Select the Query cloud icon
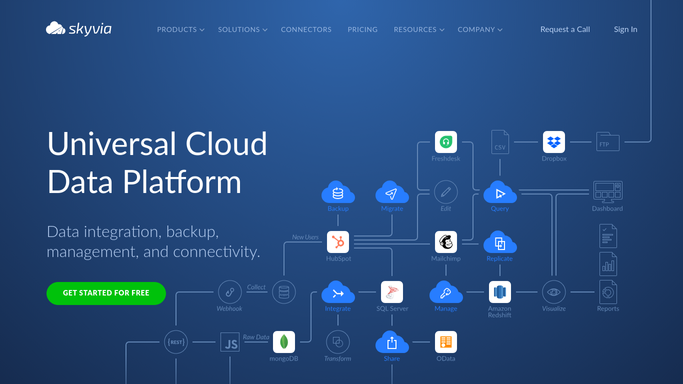The height and width of the screenshot is (384, 683). click(x=500, y=192)
